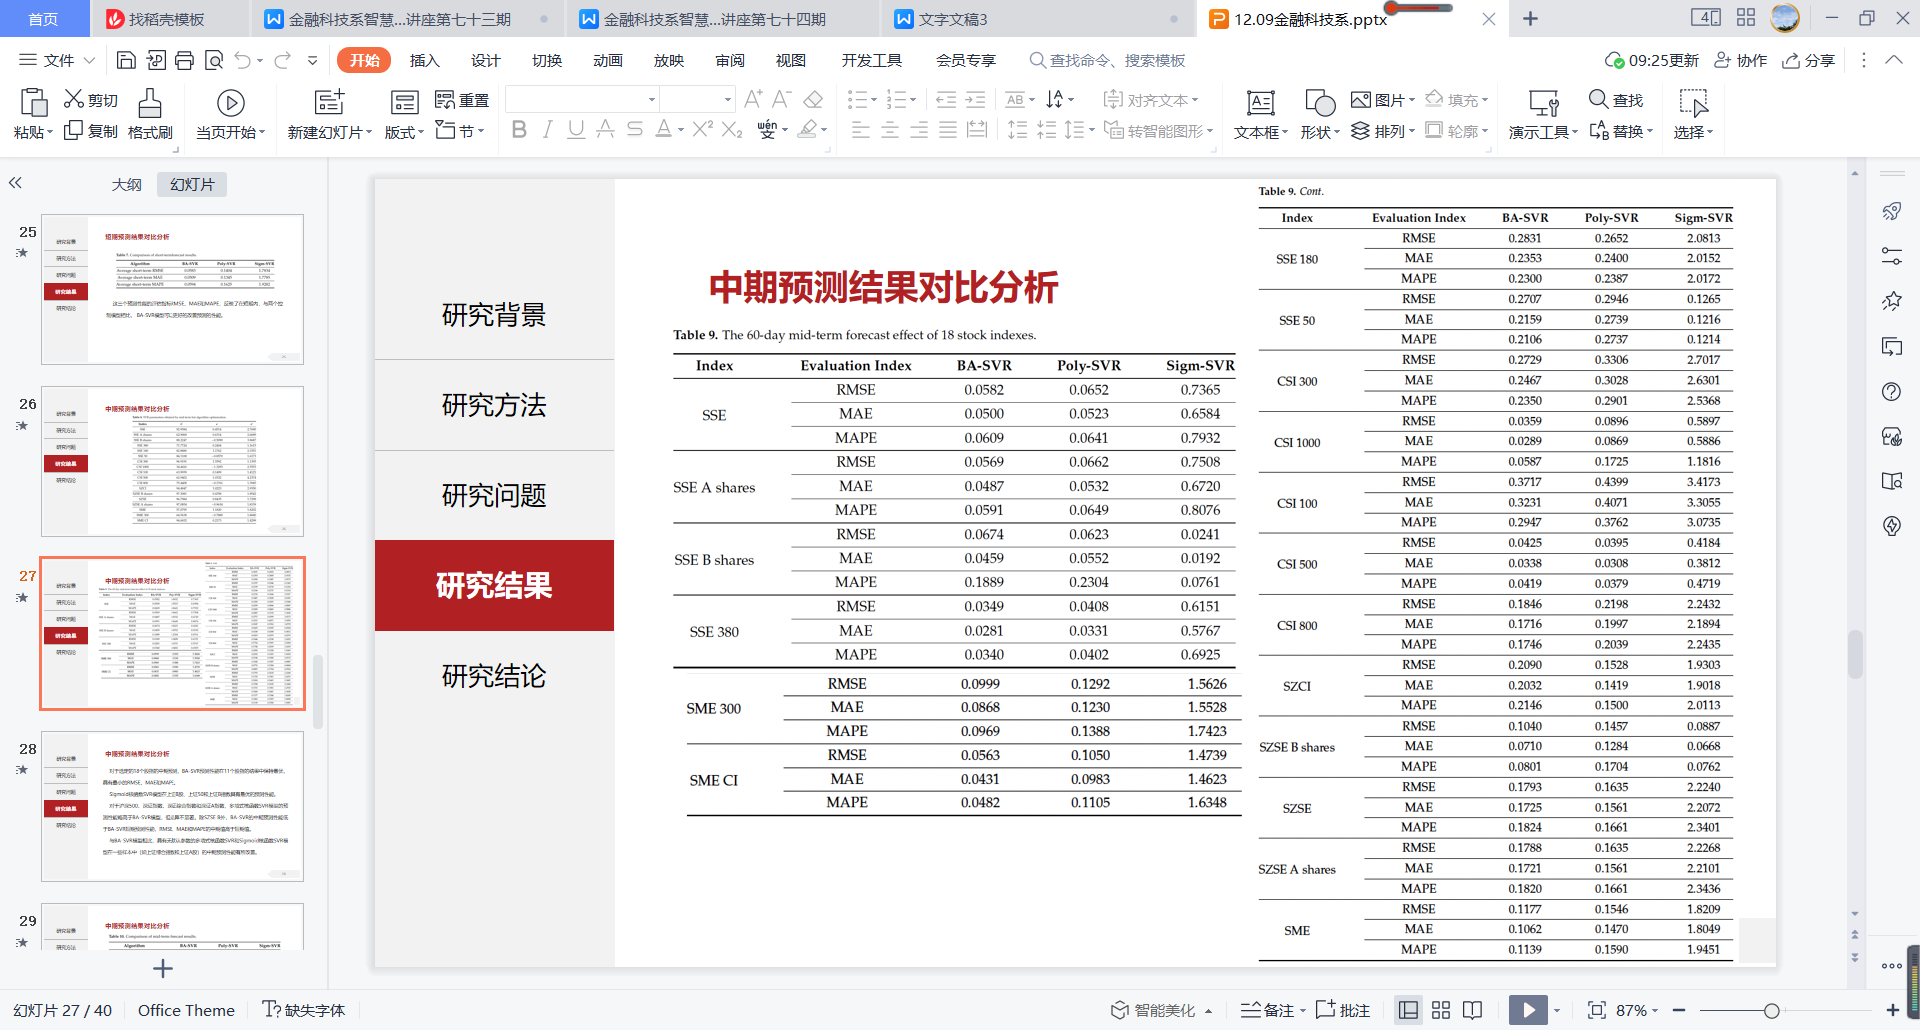This screenshot has width=1920, height=1030.
Task: Open the font size combo box
Action: point(697,99)
